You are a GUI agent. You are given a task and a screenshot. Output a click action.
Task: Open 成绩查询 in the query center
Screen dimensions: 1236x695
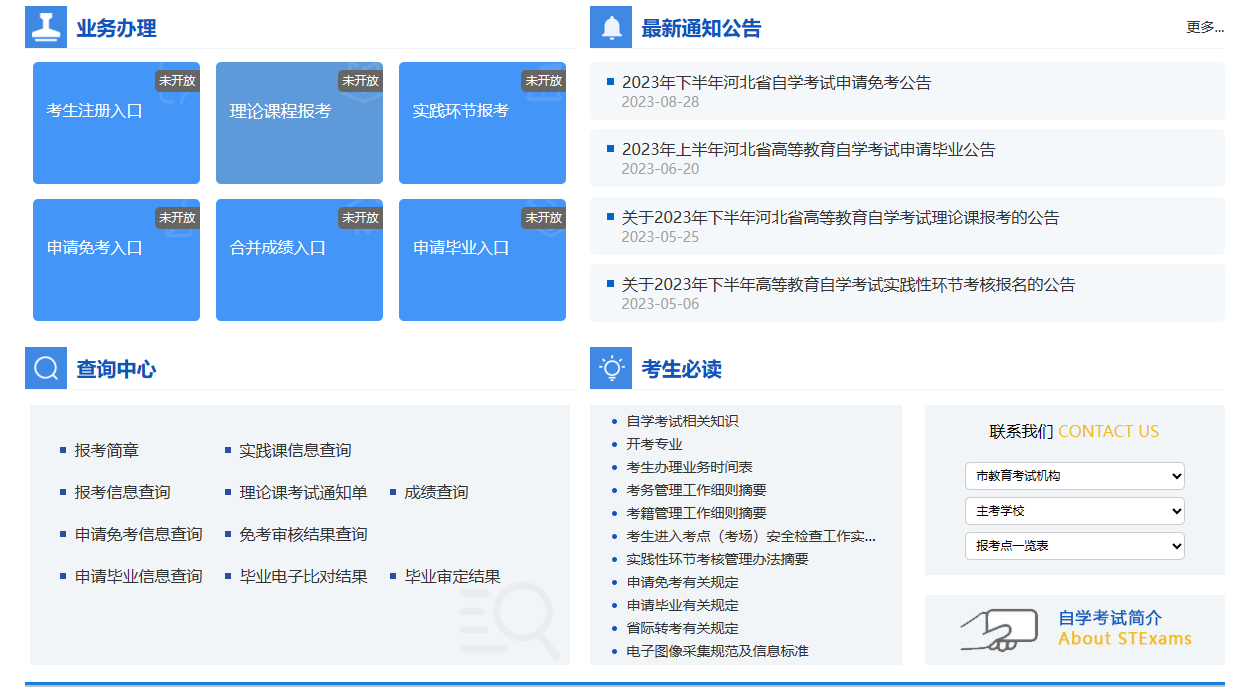tap(436, 492)
